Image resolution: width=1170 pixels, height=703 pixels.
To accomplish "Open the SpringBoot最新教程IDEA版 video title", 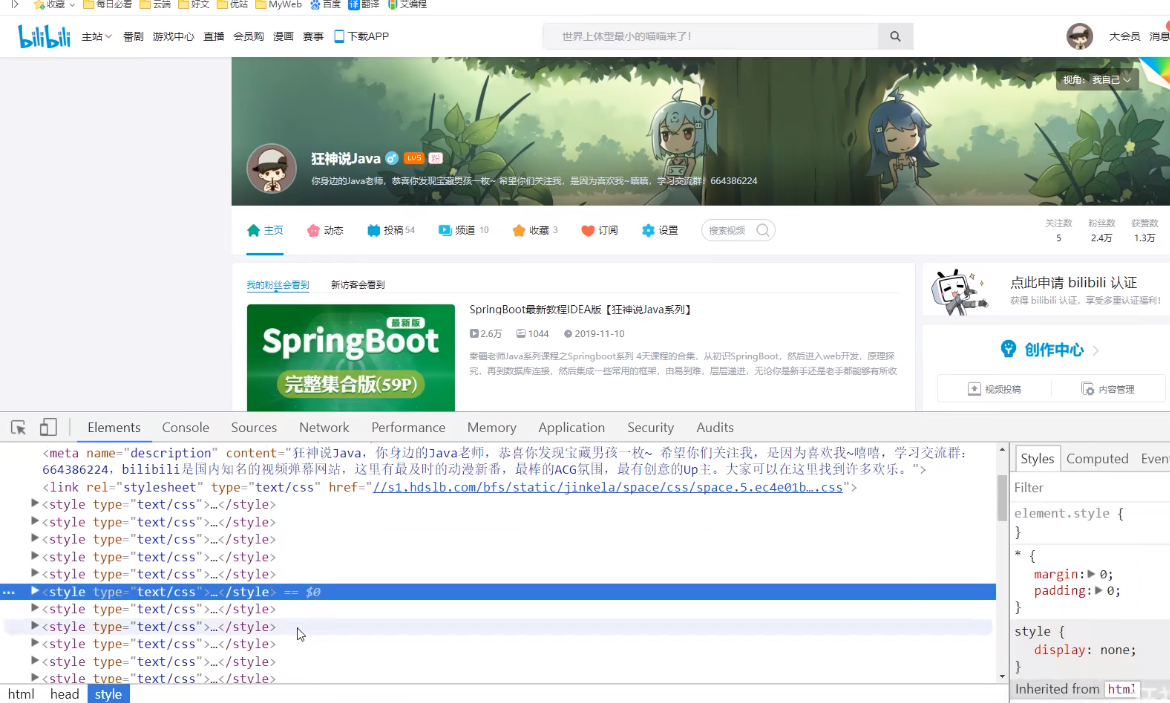I will click(x=579, y=309).
